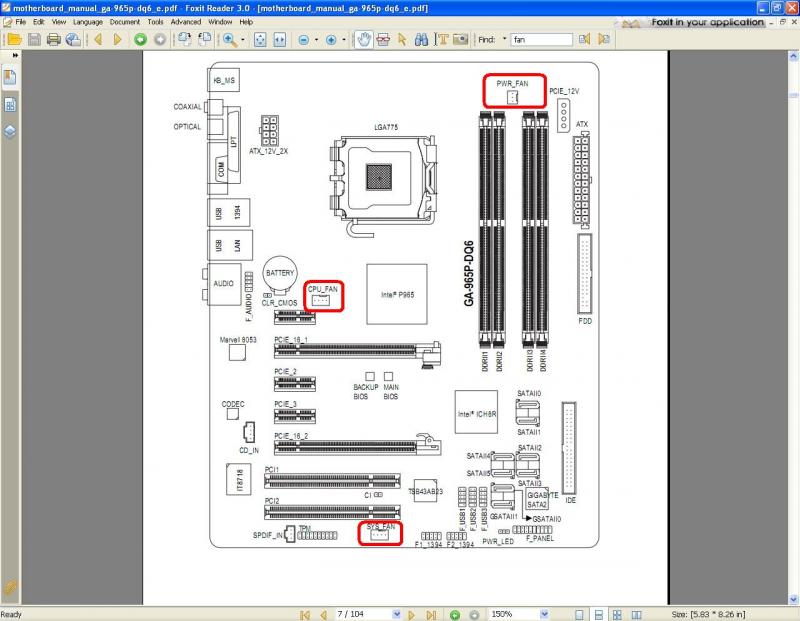The image size is (800, 621).
Task: Go to next page in status bar
Action: 412,615
